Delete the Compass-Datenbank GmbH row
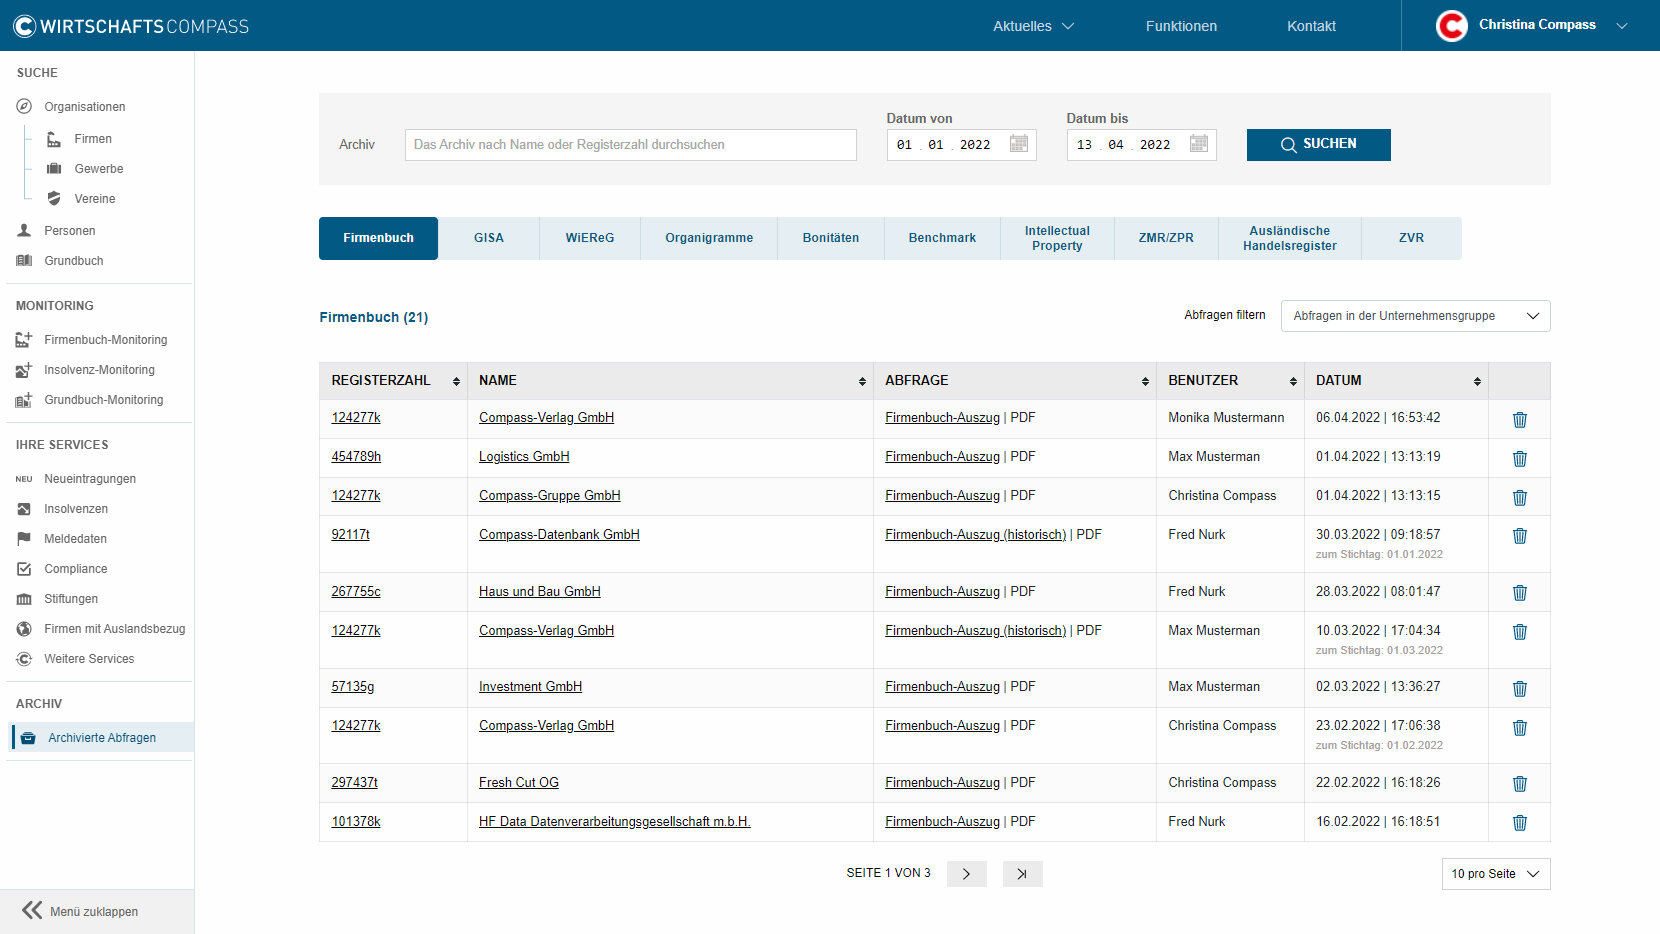 click(1519, 536)
